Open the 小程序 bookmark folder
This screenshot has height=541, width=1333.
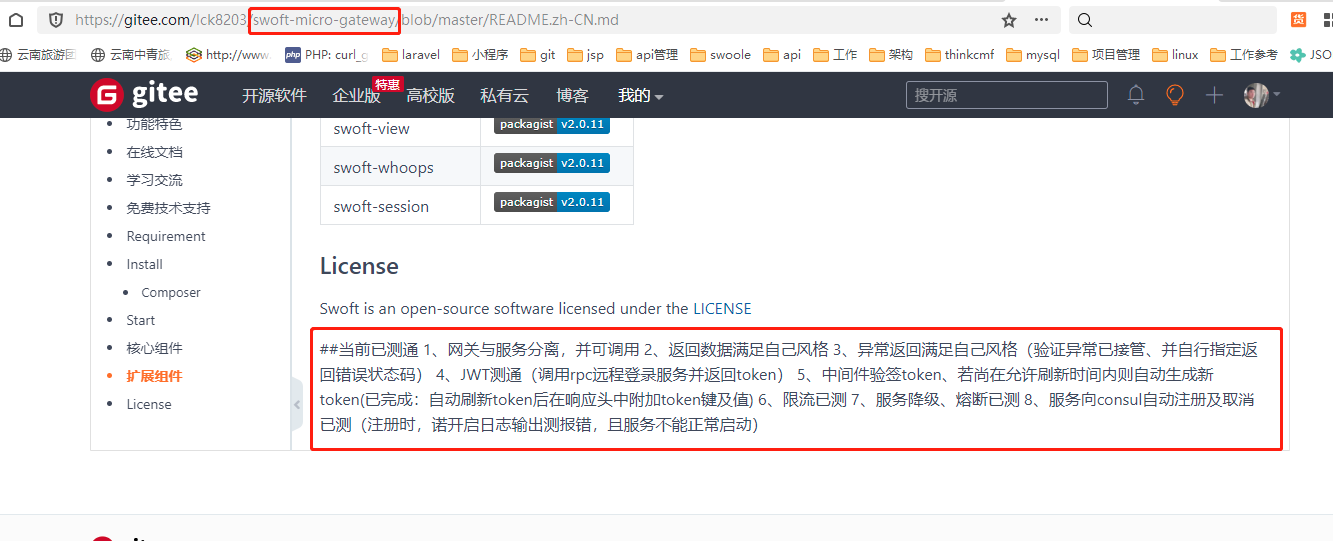[481, 55]
